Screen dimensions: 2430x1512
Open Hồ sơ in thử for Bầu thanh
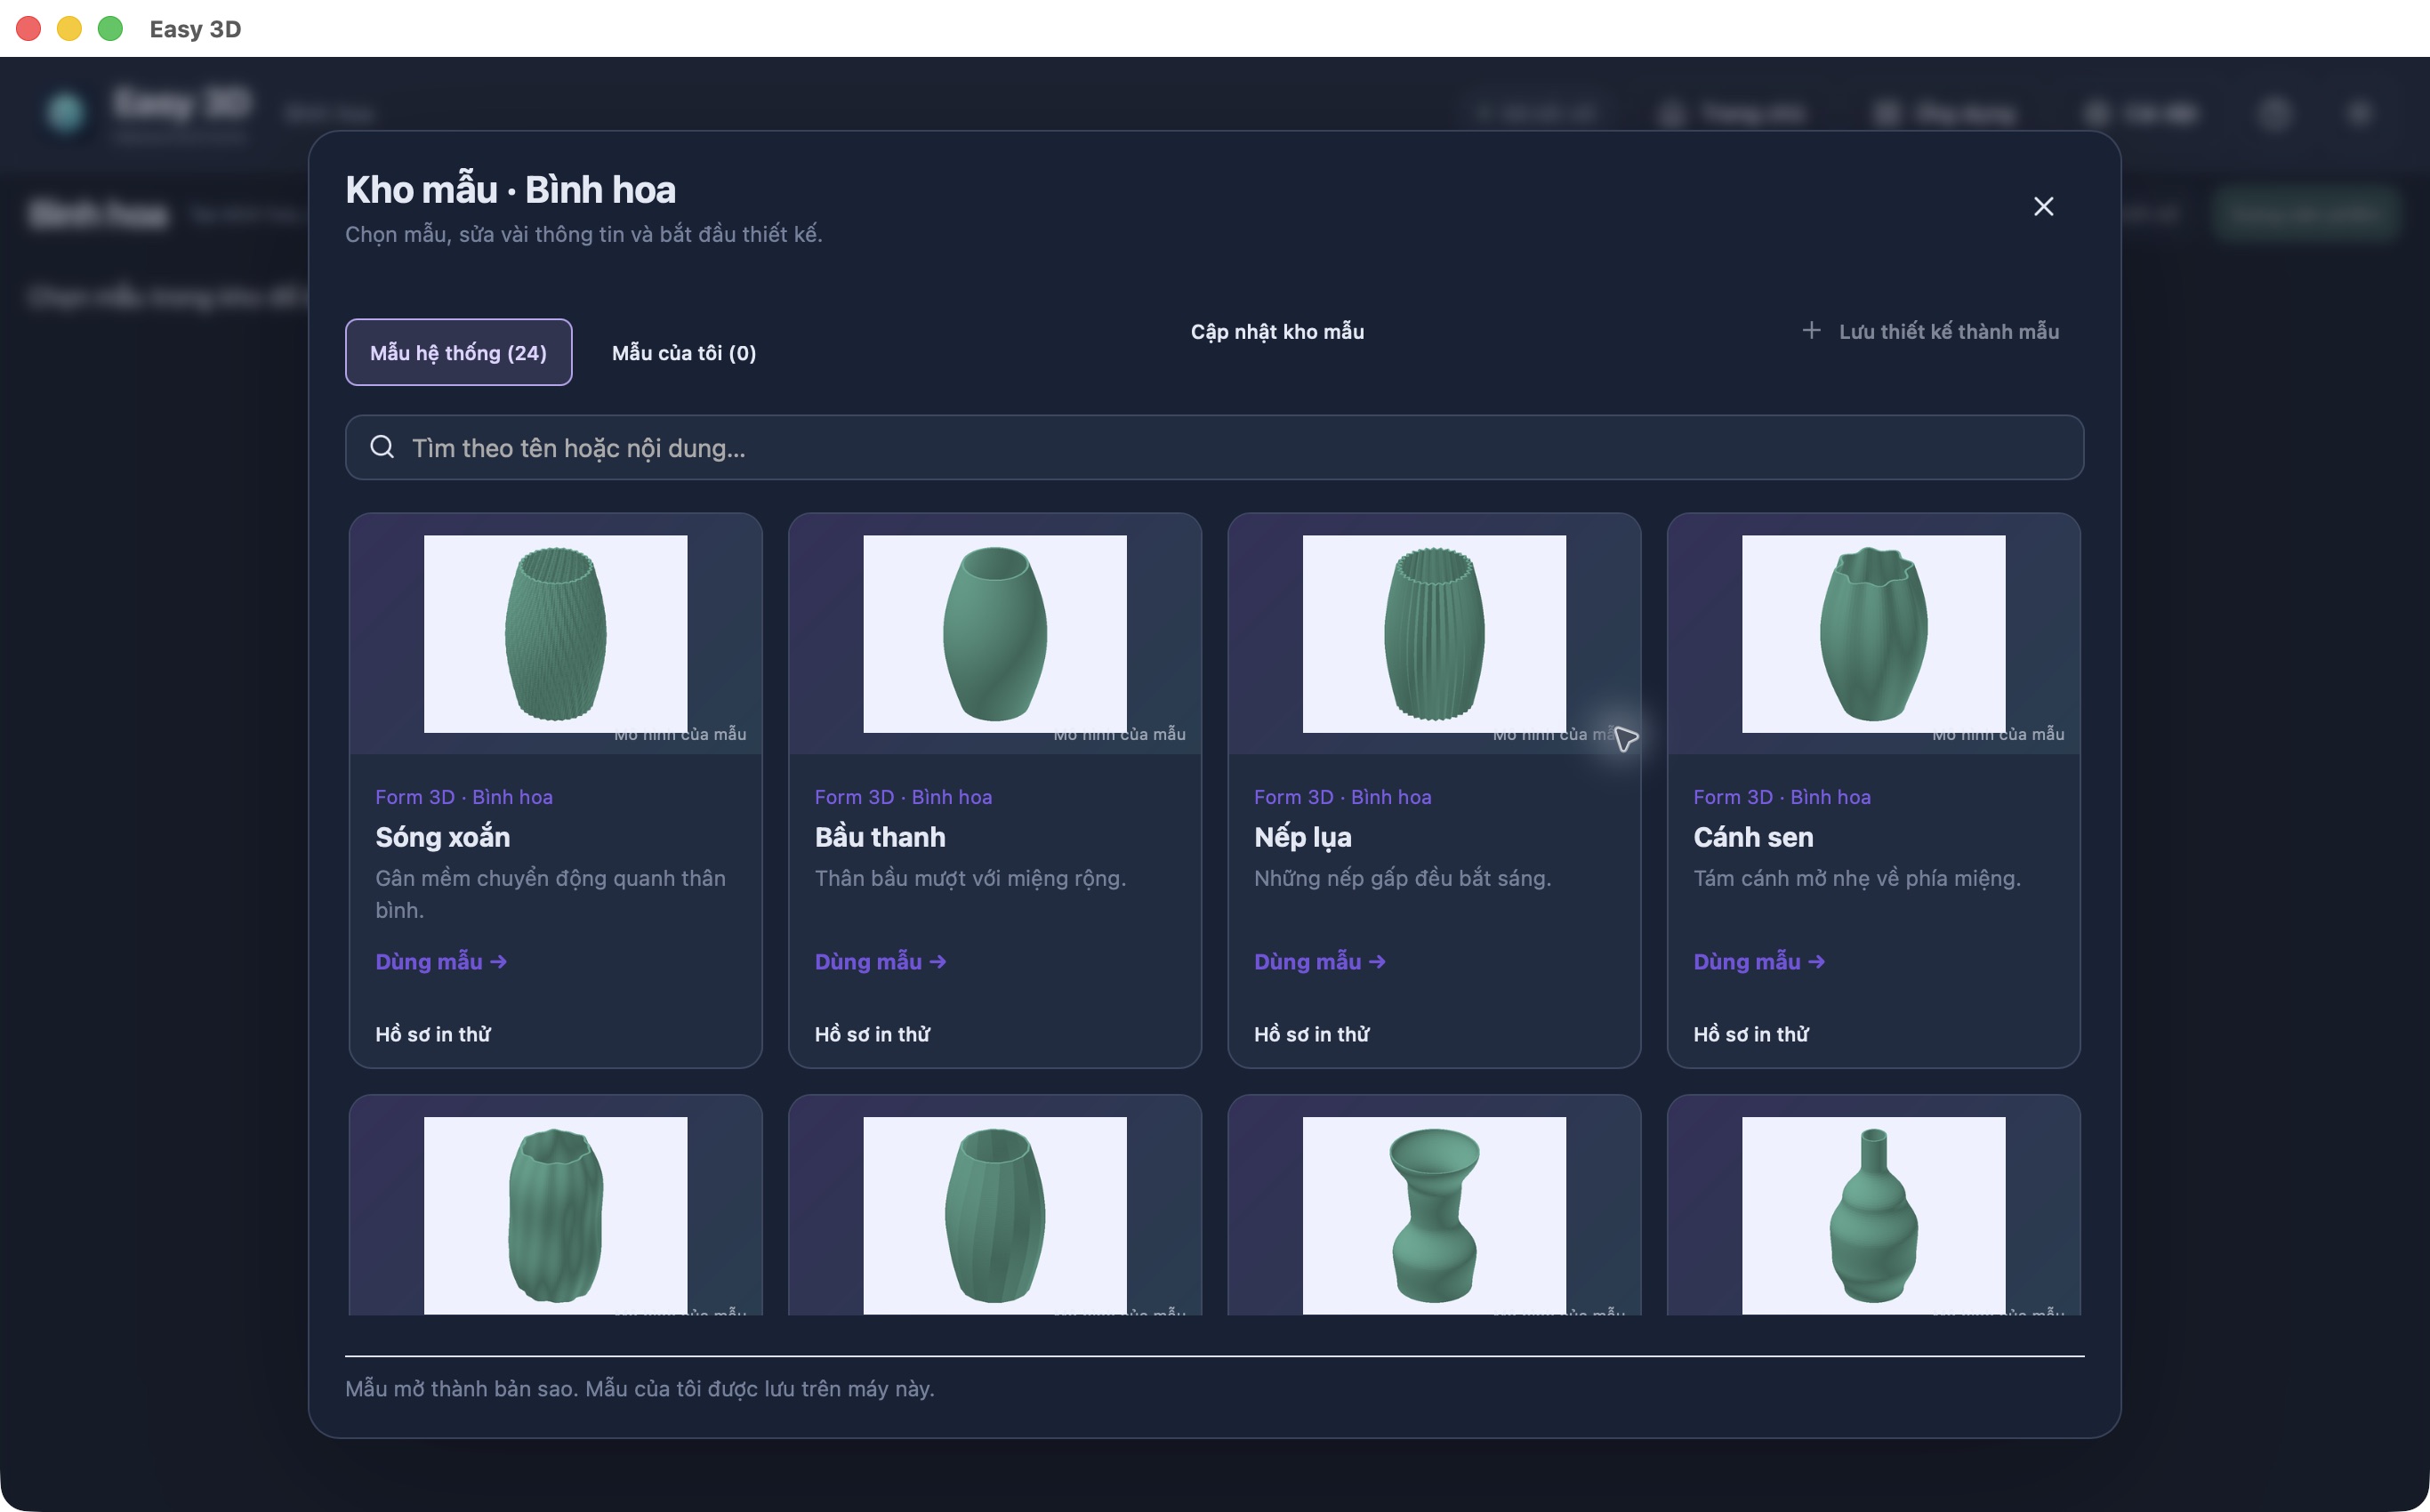872,1034
